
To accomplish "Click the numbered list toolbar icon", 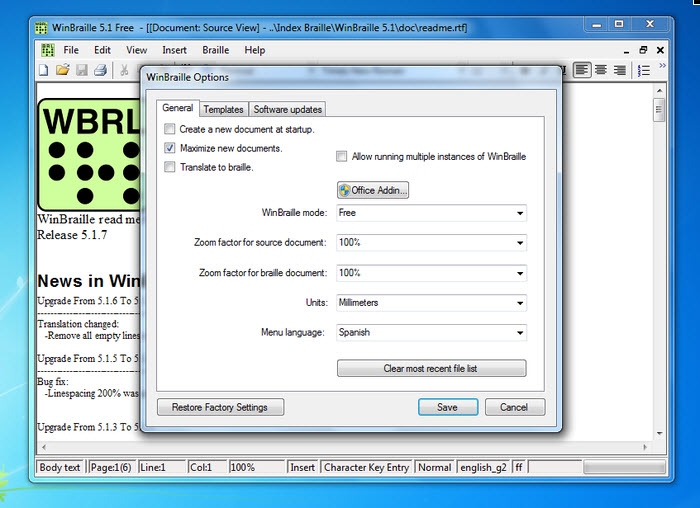I will (645, 70).
